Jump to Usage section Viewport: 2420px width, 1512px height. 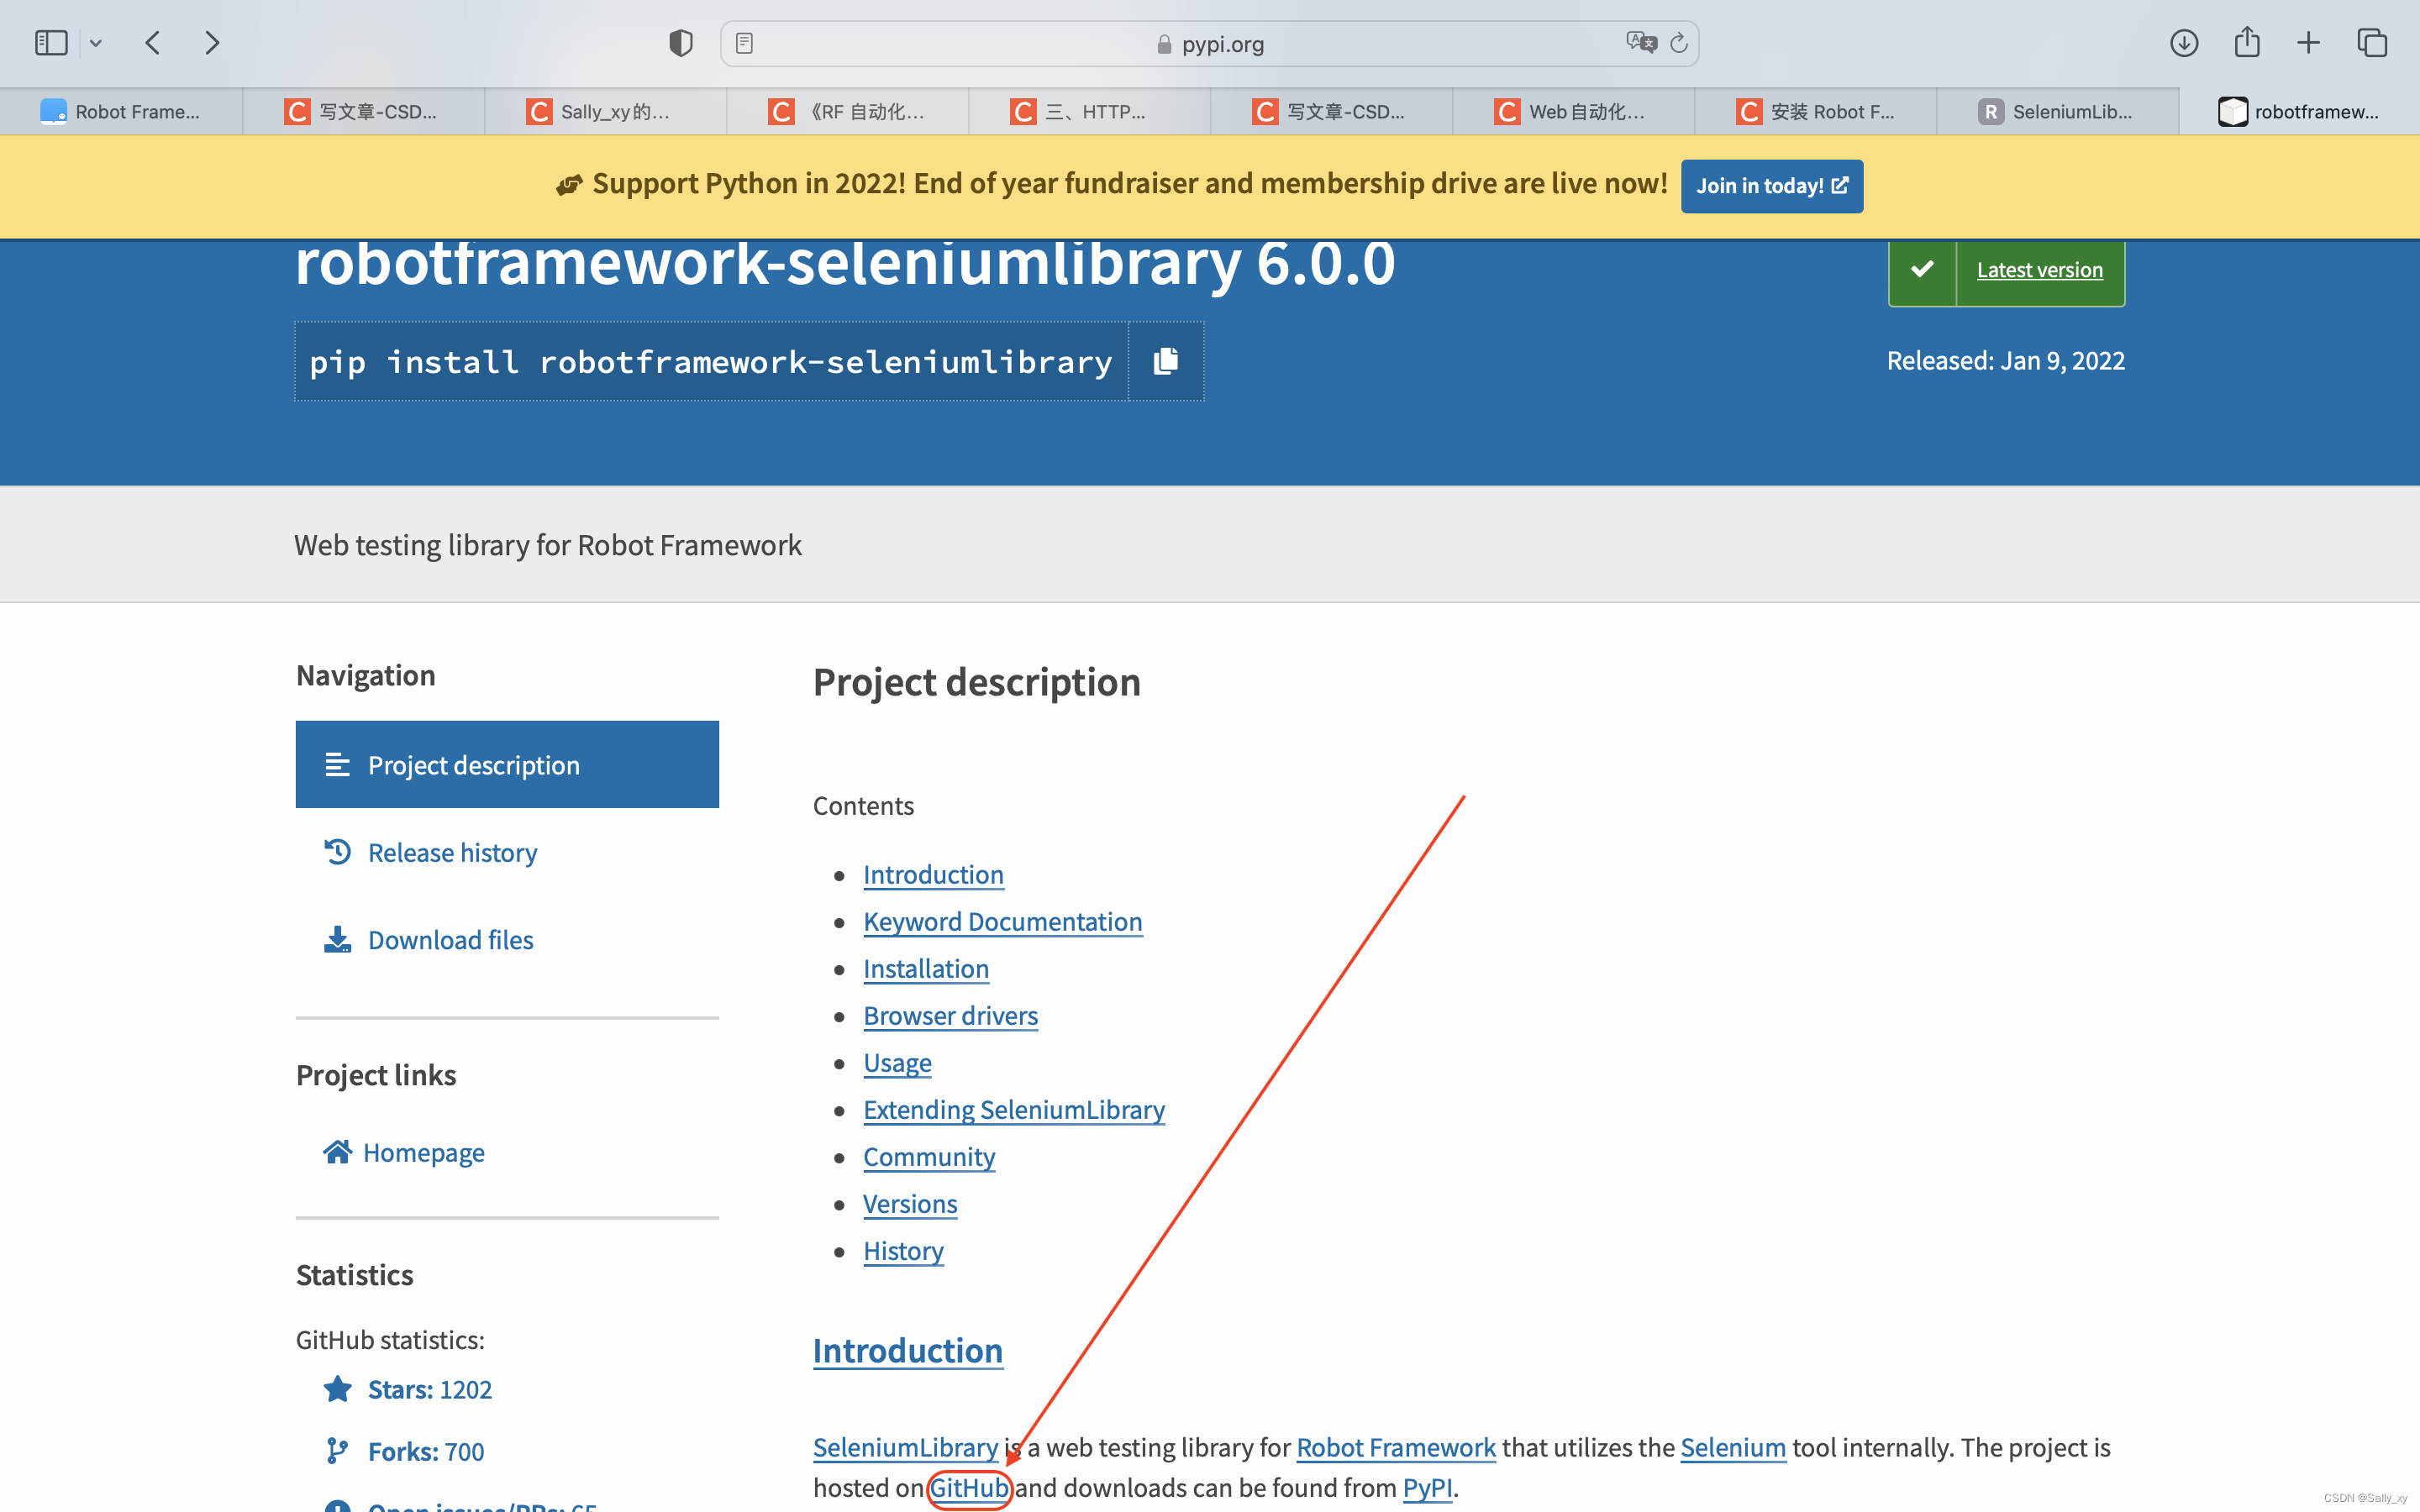pos(897,1063)
